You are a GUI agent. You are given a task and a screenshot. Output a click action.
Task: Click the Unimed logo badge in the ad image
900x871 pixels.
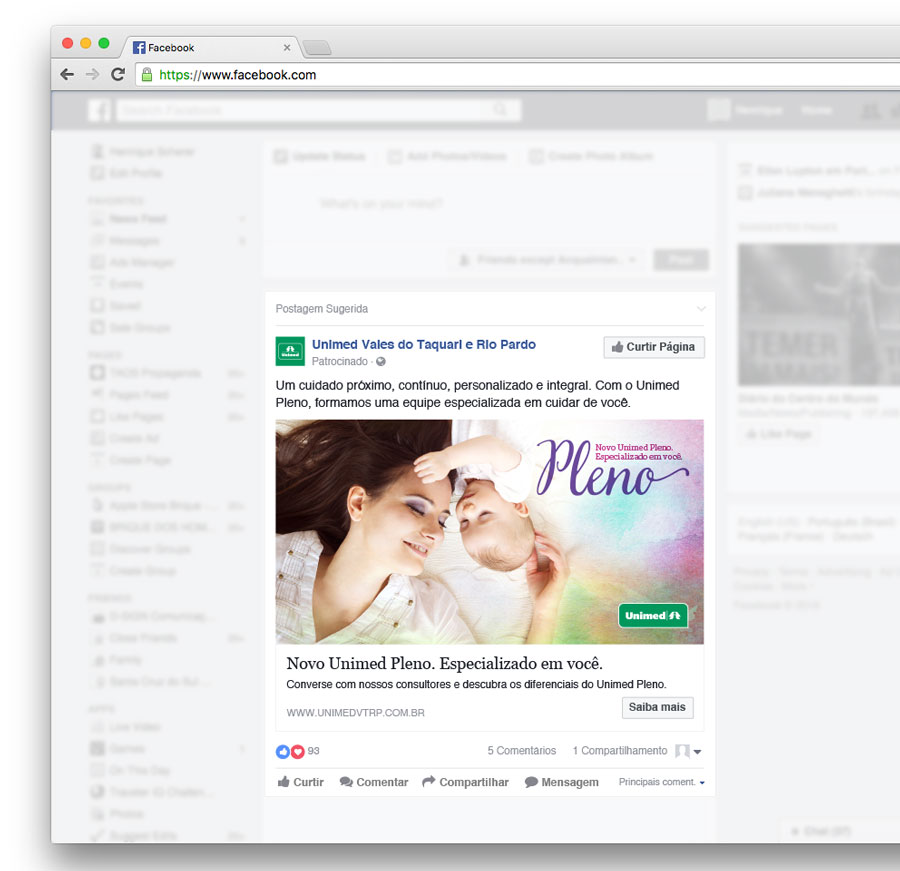[x=653, y=615]
